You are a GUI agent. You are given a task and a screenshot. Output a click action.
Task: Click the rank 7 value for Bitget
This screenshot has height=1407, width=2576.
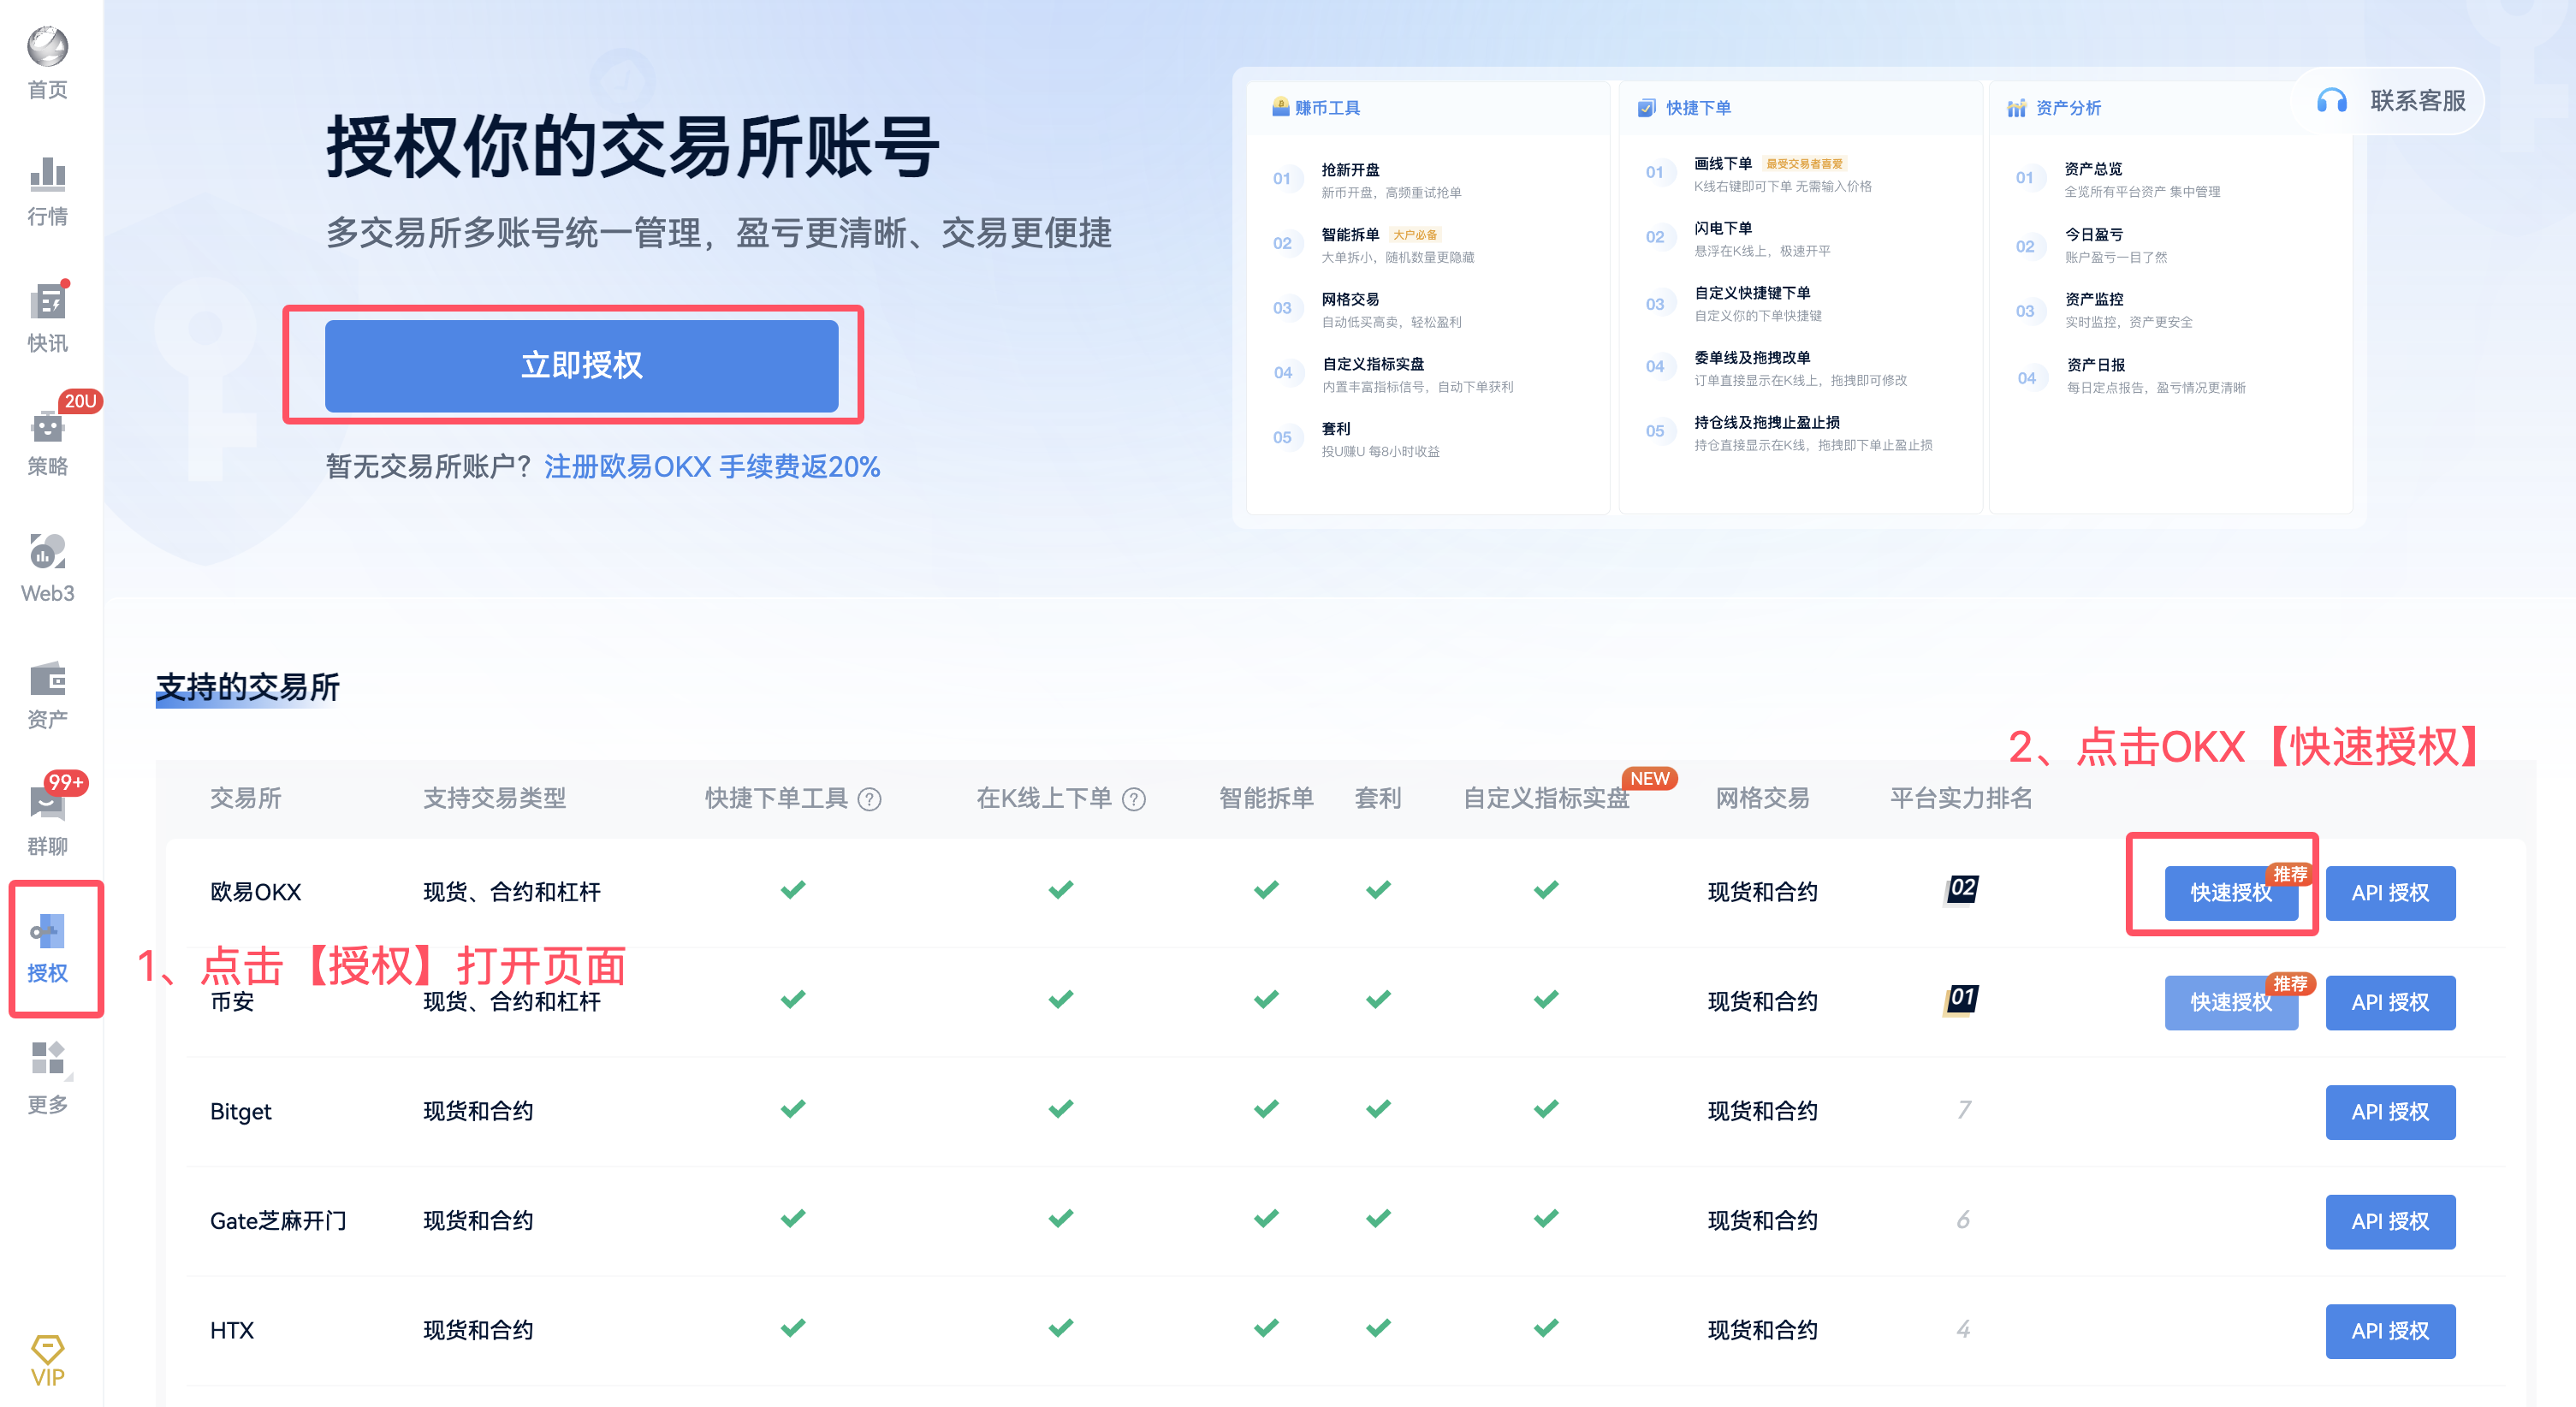click(x=1964, y=1110)
